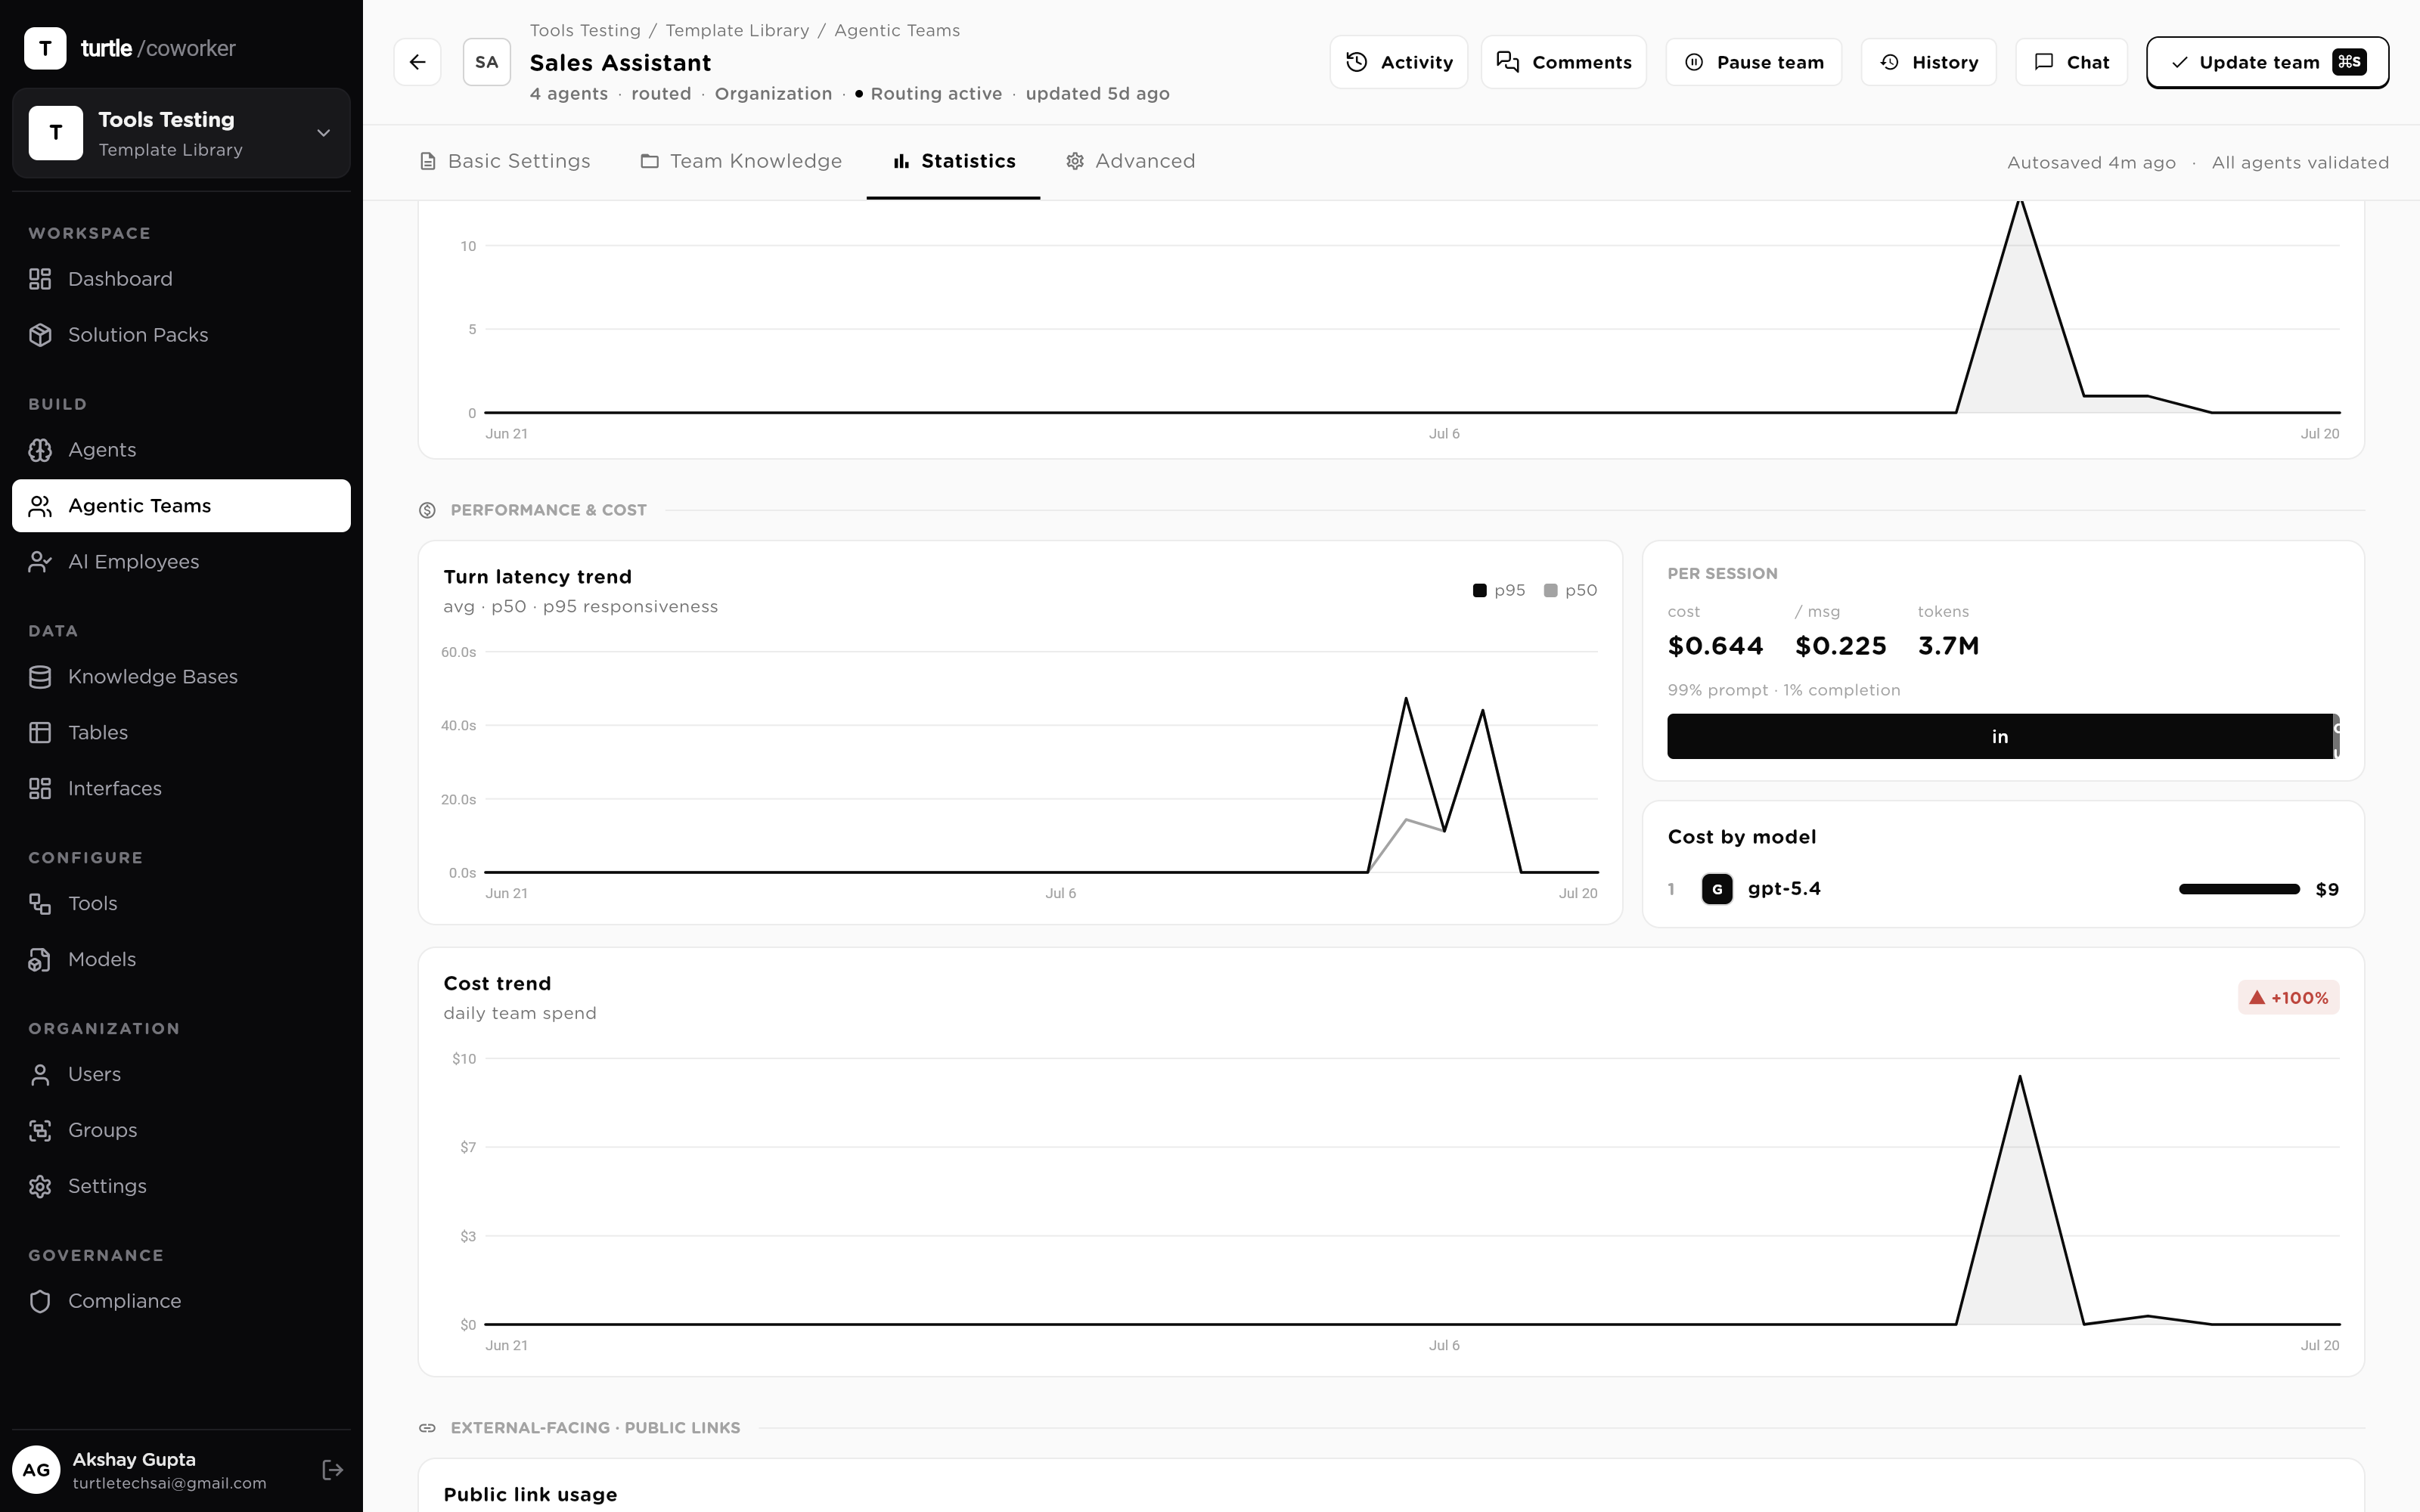Open the Comments panel
The width and height of the screenshot is (2420, 1512).
tap(1564, 62)
